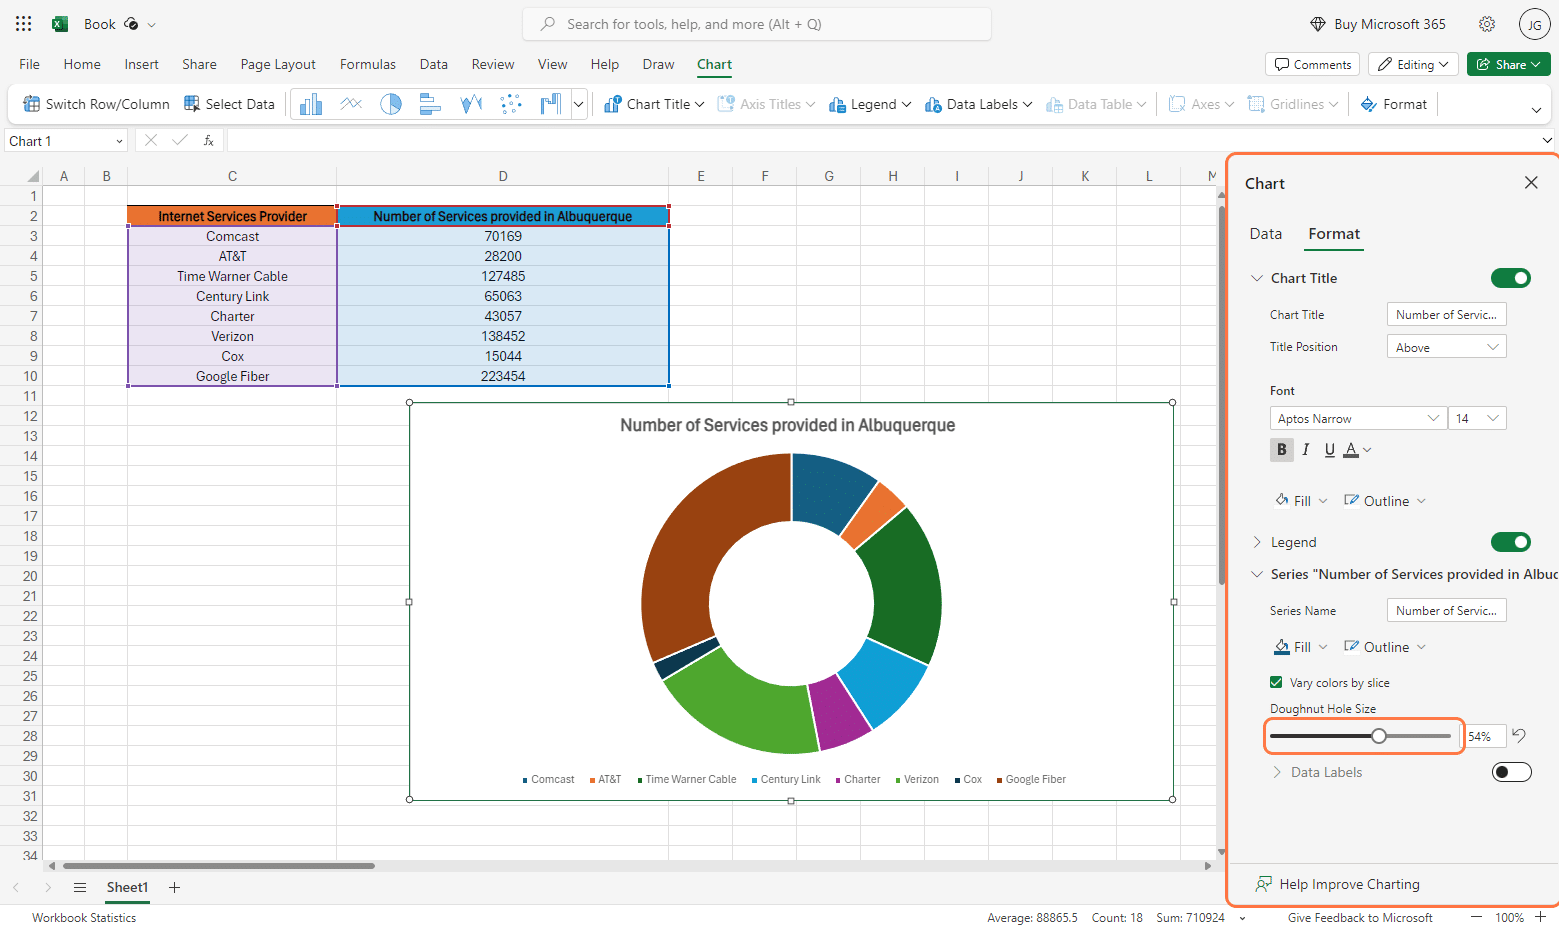The height and width of the screenshot is (927, 1559).
Task: Expand the Legend section
Action: click(x=1257, y=542)
